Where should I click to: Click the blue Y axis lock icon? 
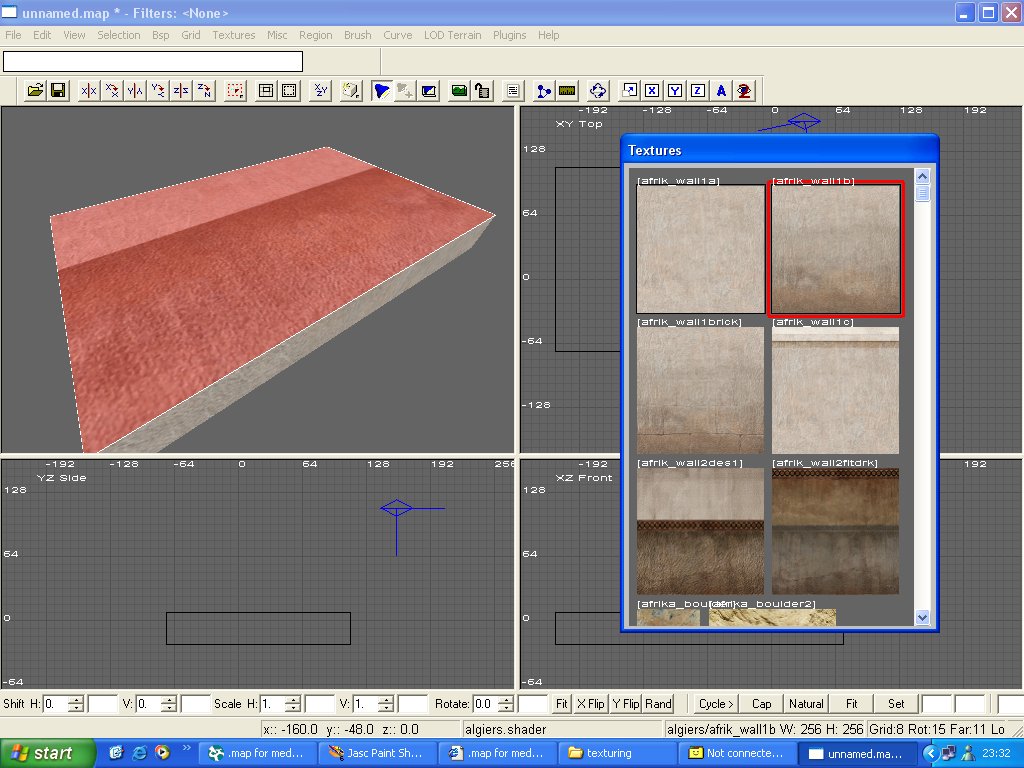pos(675,91)
